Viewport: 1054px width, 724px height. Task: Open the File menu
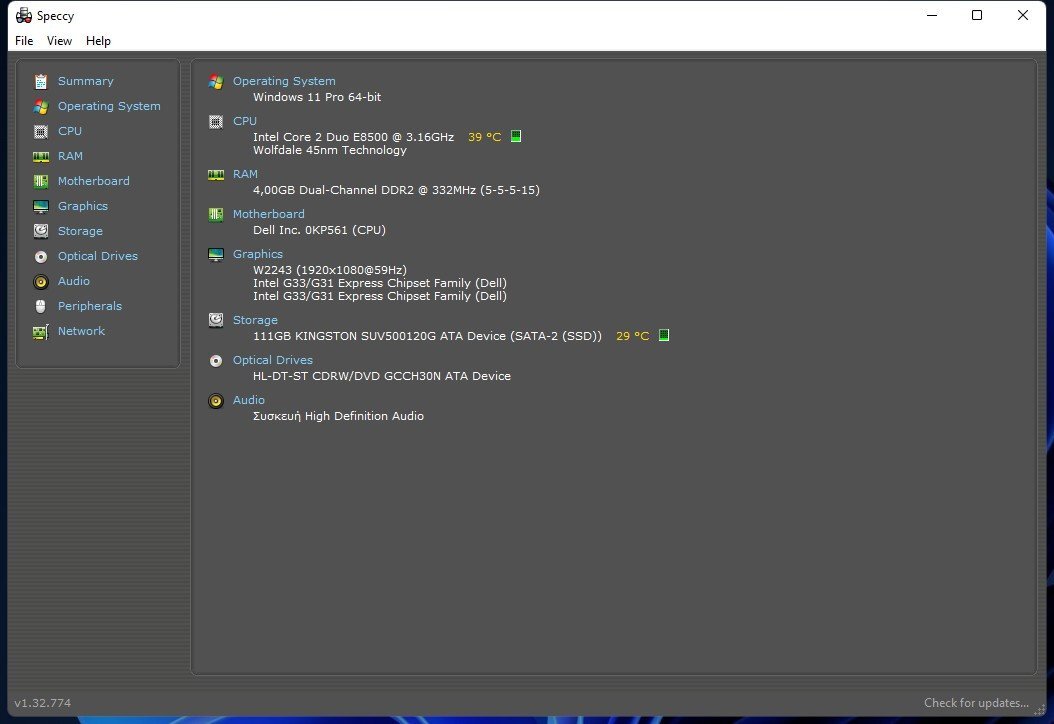point(24,41)
